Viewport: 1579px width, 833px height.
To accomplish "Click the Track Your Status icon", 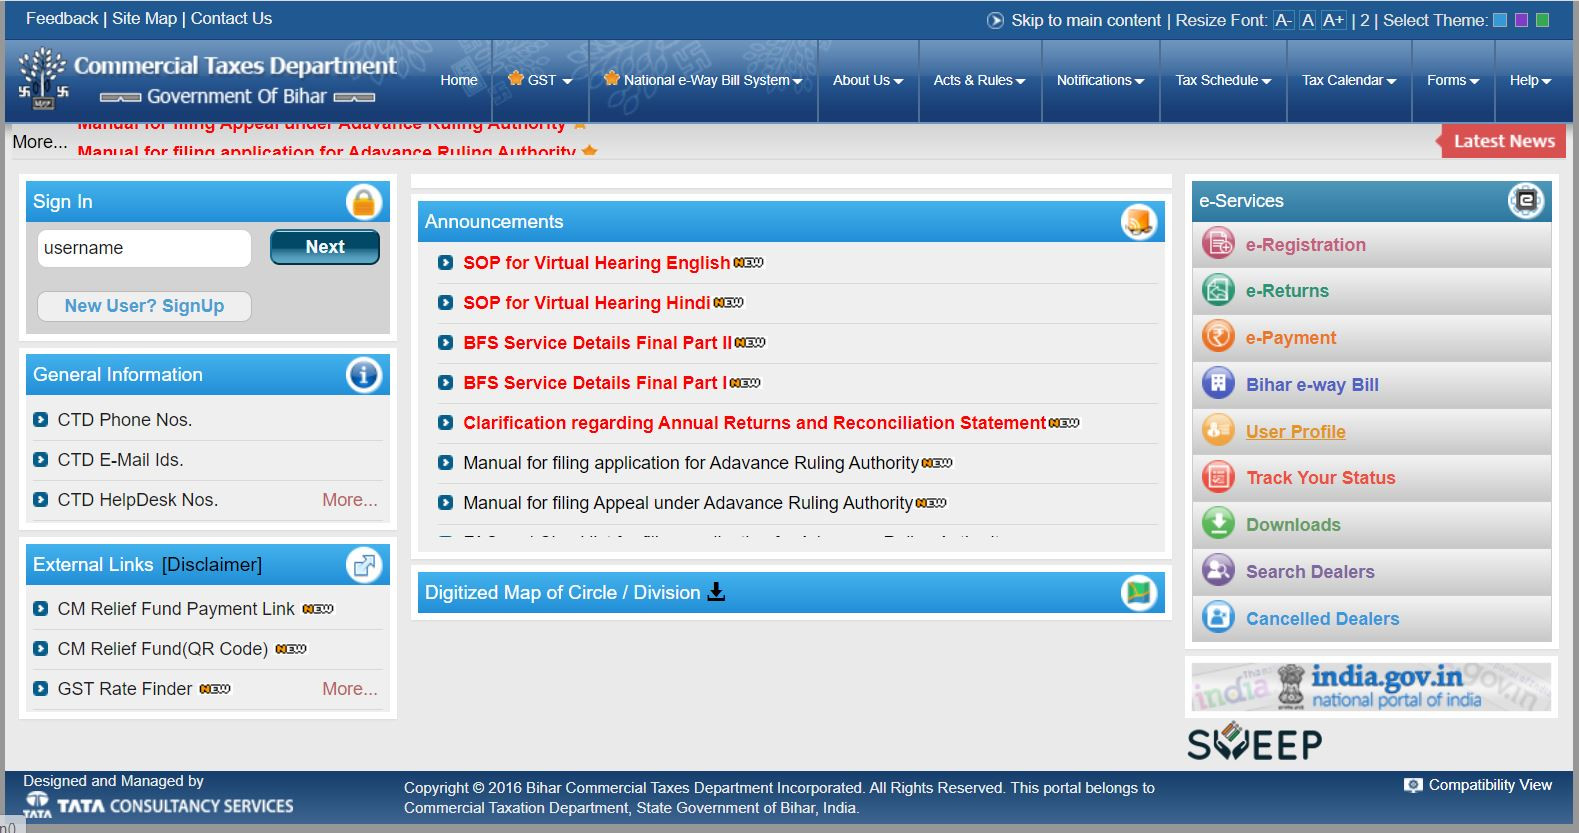I will point(1217,478).
